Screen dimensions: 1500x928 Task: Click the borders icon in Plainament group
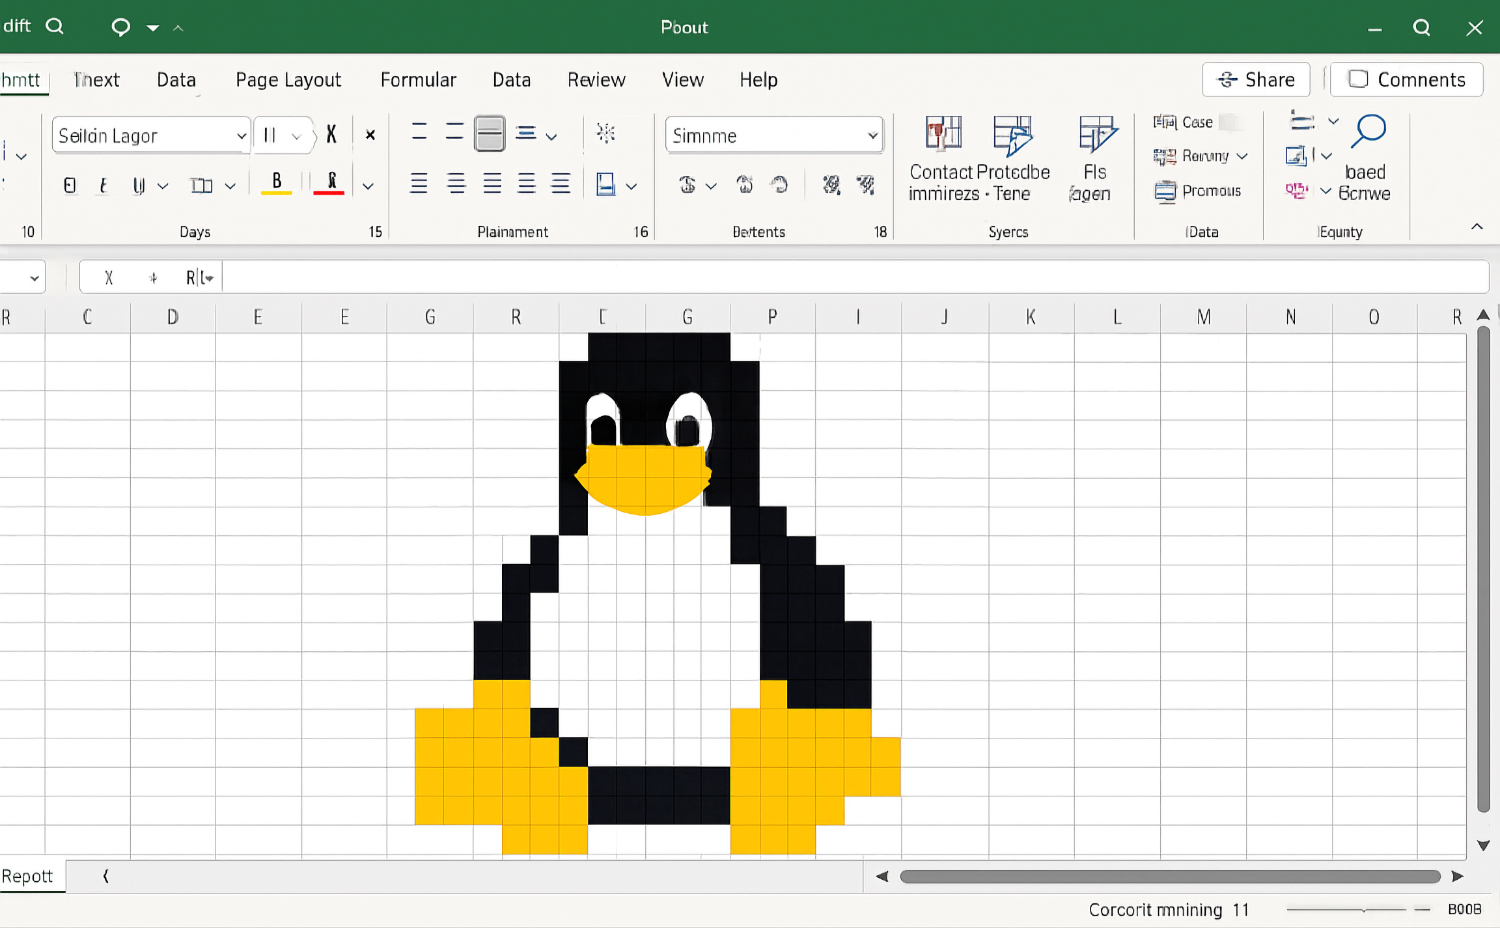[x=606, y=185]
